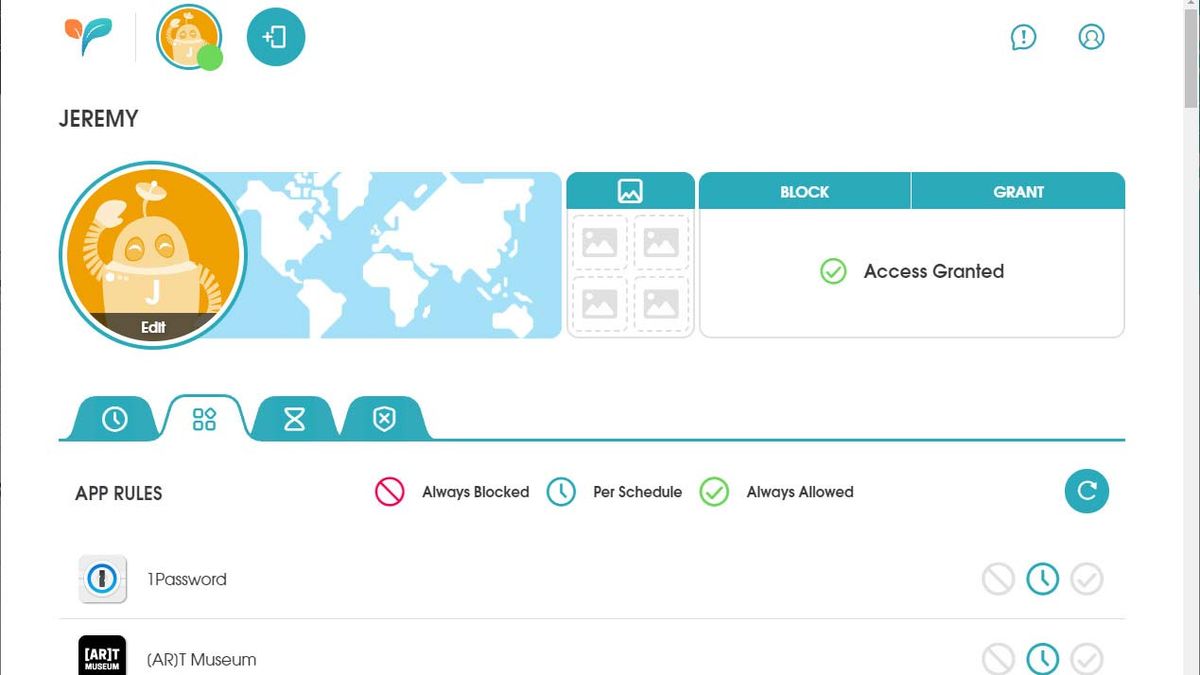
Task: Click the Always Allowed legend icon
Action: (x=715, y=492)
